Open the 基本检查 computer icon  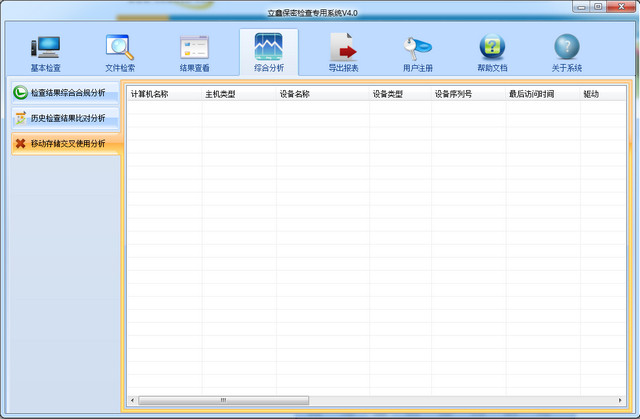[45, 47]
